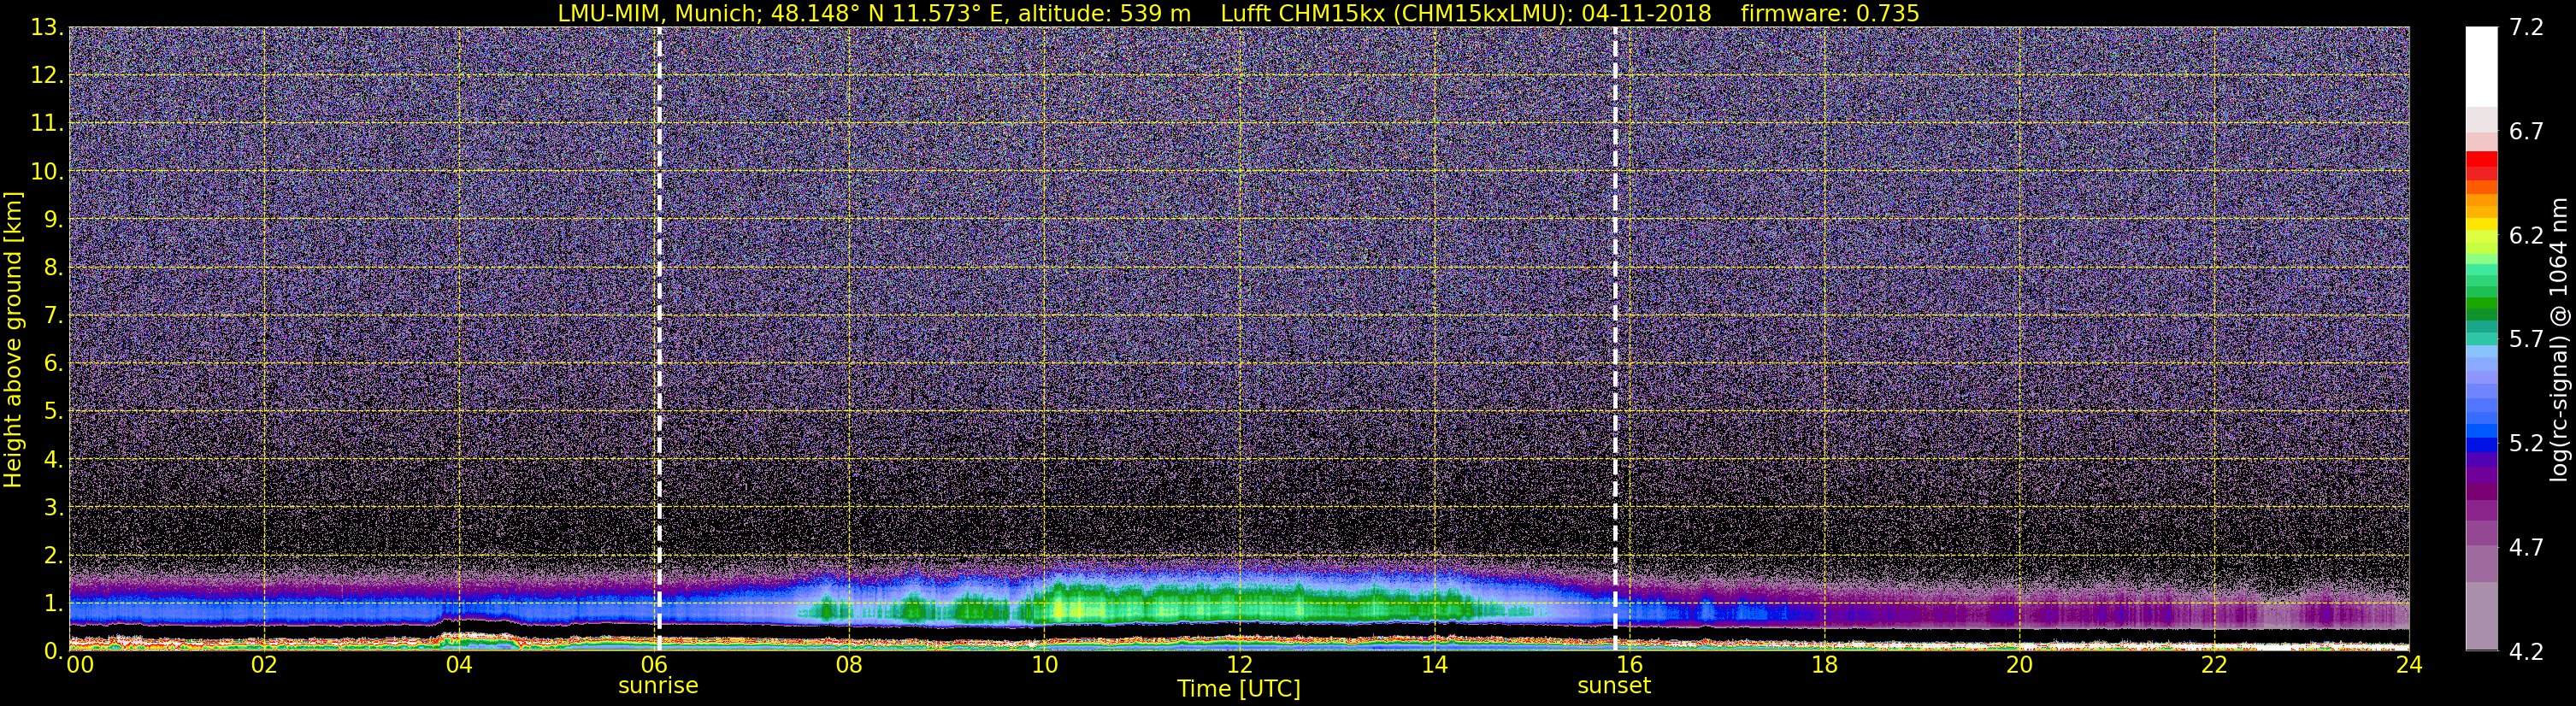This screenshot has width=2576, height=706.
Task: Click the green aerosol layer near 12 UTC
Action: tap(1239, 606)
